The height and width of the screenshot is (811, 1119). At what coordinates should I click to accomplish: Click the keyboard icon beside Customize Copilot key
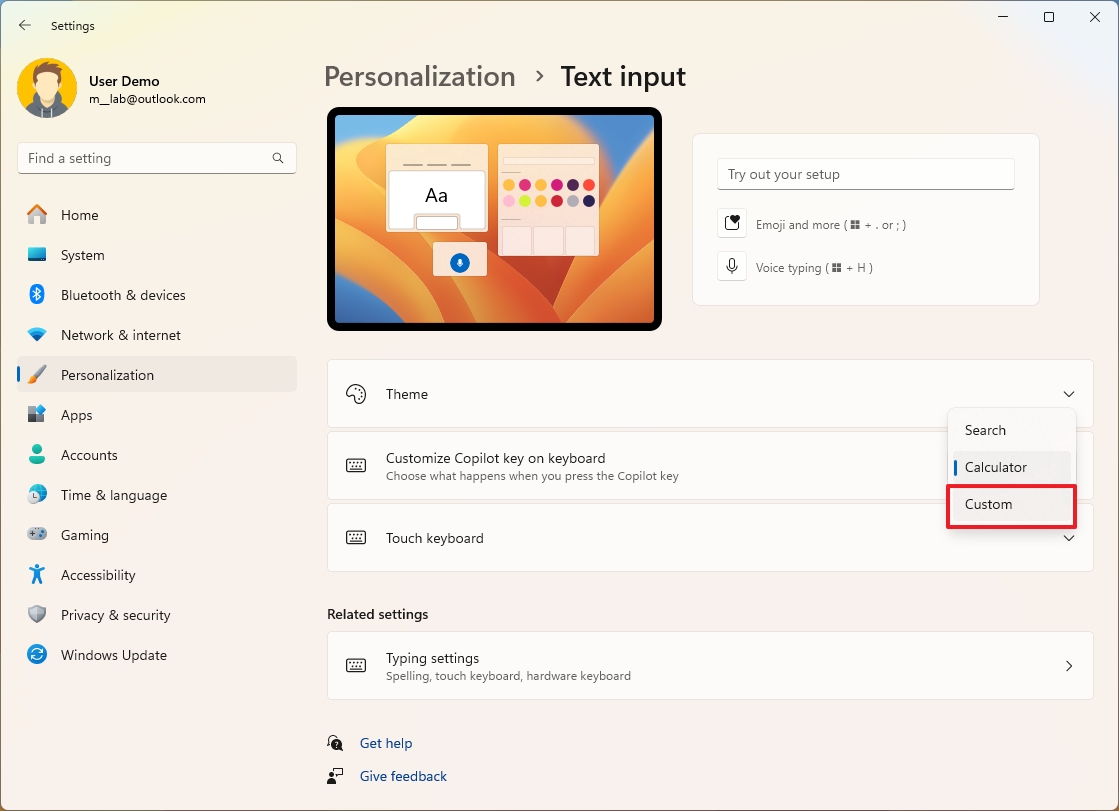pos(356,466)
